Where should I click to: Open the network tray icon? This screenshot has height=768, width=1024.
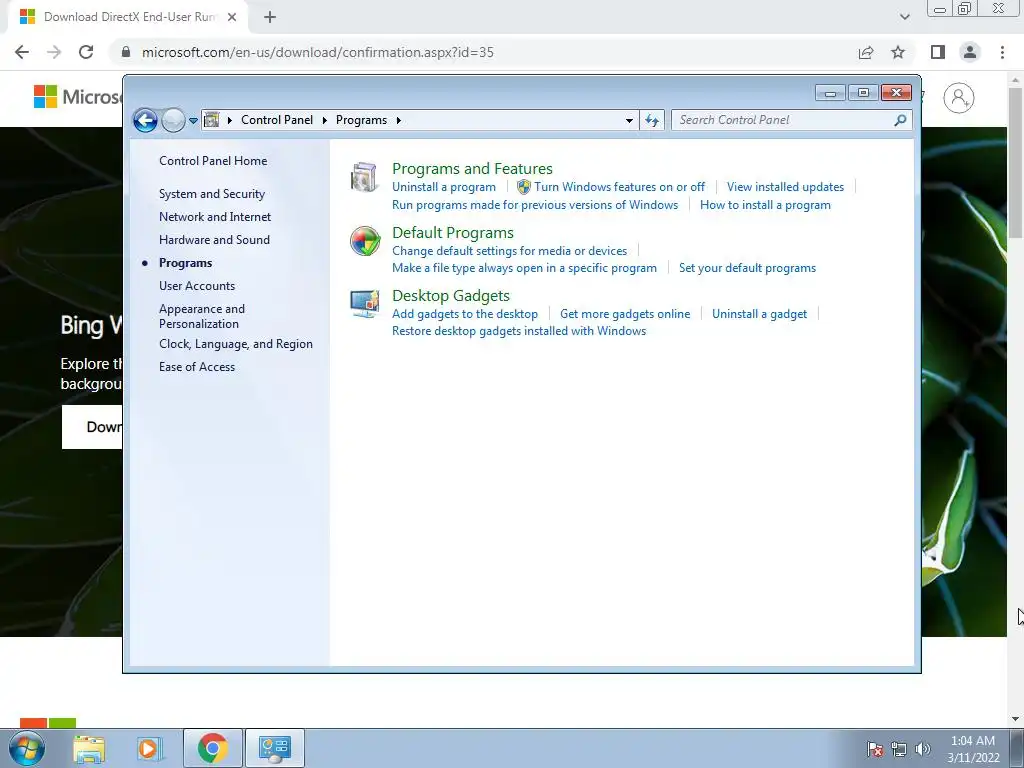point(899,749)
